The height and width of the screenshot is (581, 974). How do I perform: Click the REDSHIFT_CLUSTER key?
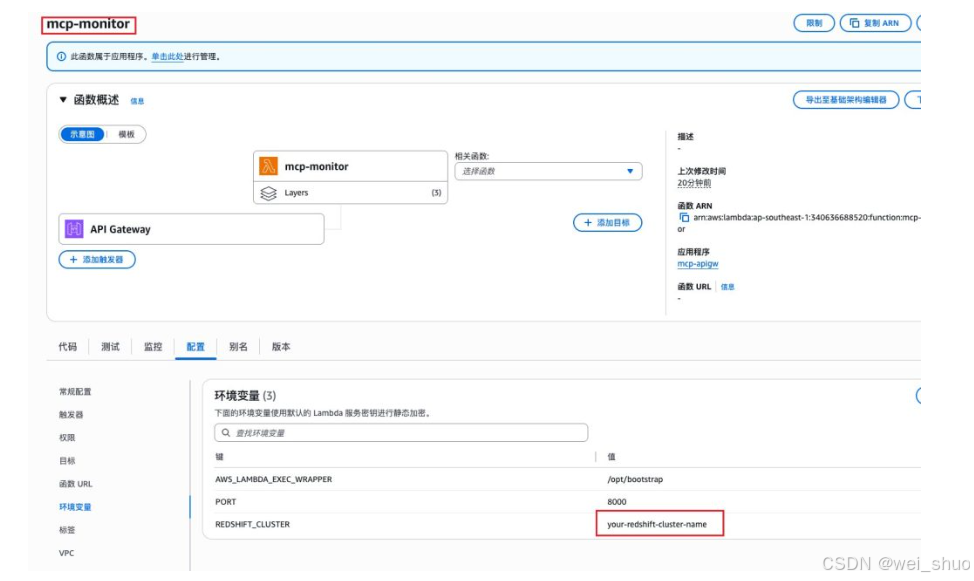(252, 524)
